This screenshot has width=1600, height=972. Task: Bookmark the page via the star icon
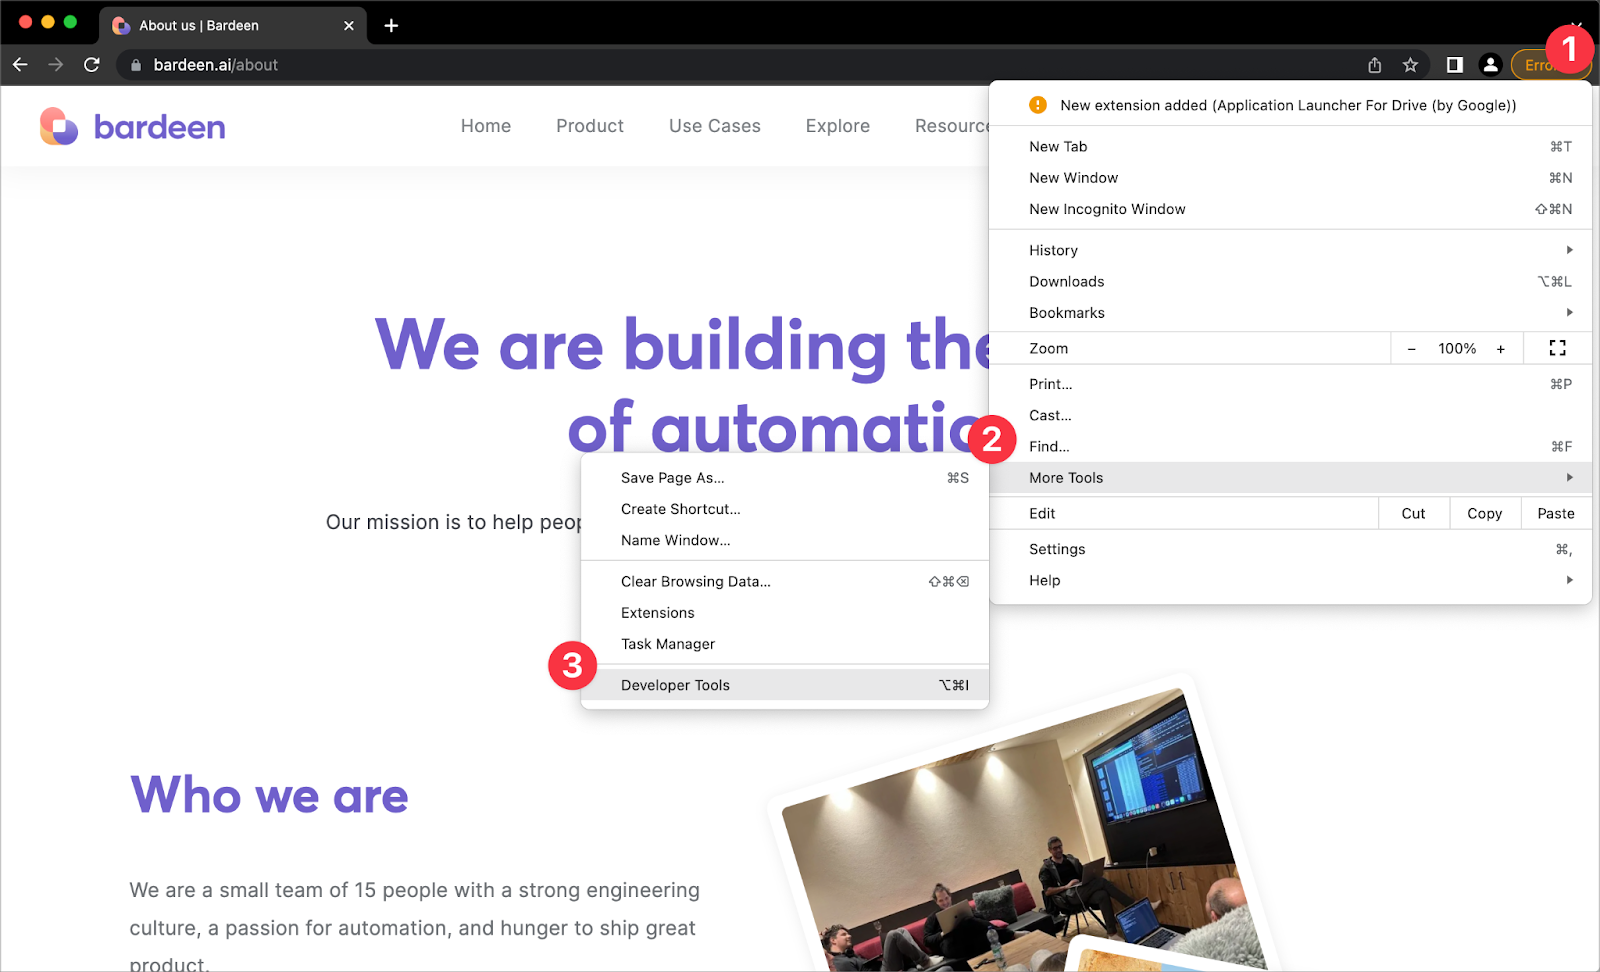pos(1411,64)
